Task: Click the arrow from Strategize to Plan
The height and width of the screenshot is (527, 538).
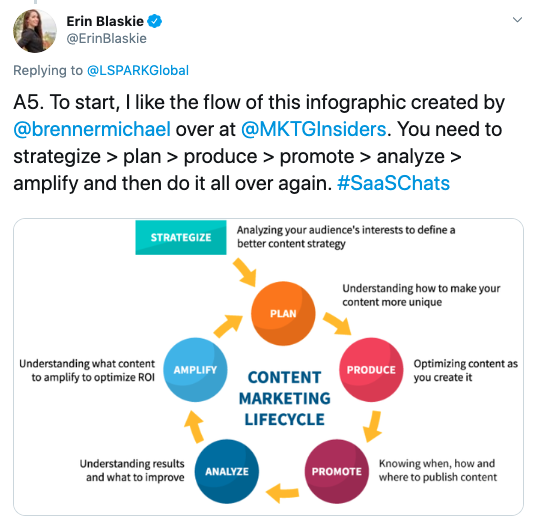Action: pos(245,272)
